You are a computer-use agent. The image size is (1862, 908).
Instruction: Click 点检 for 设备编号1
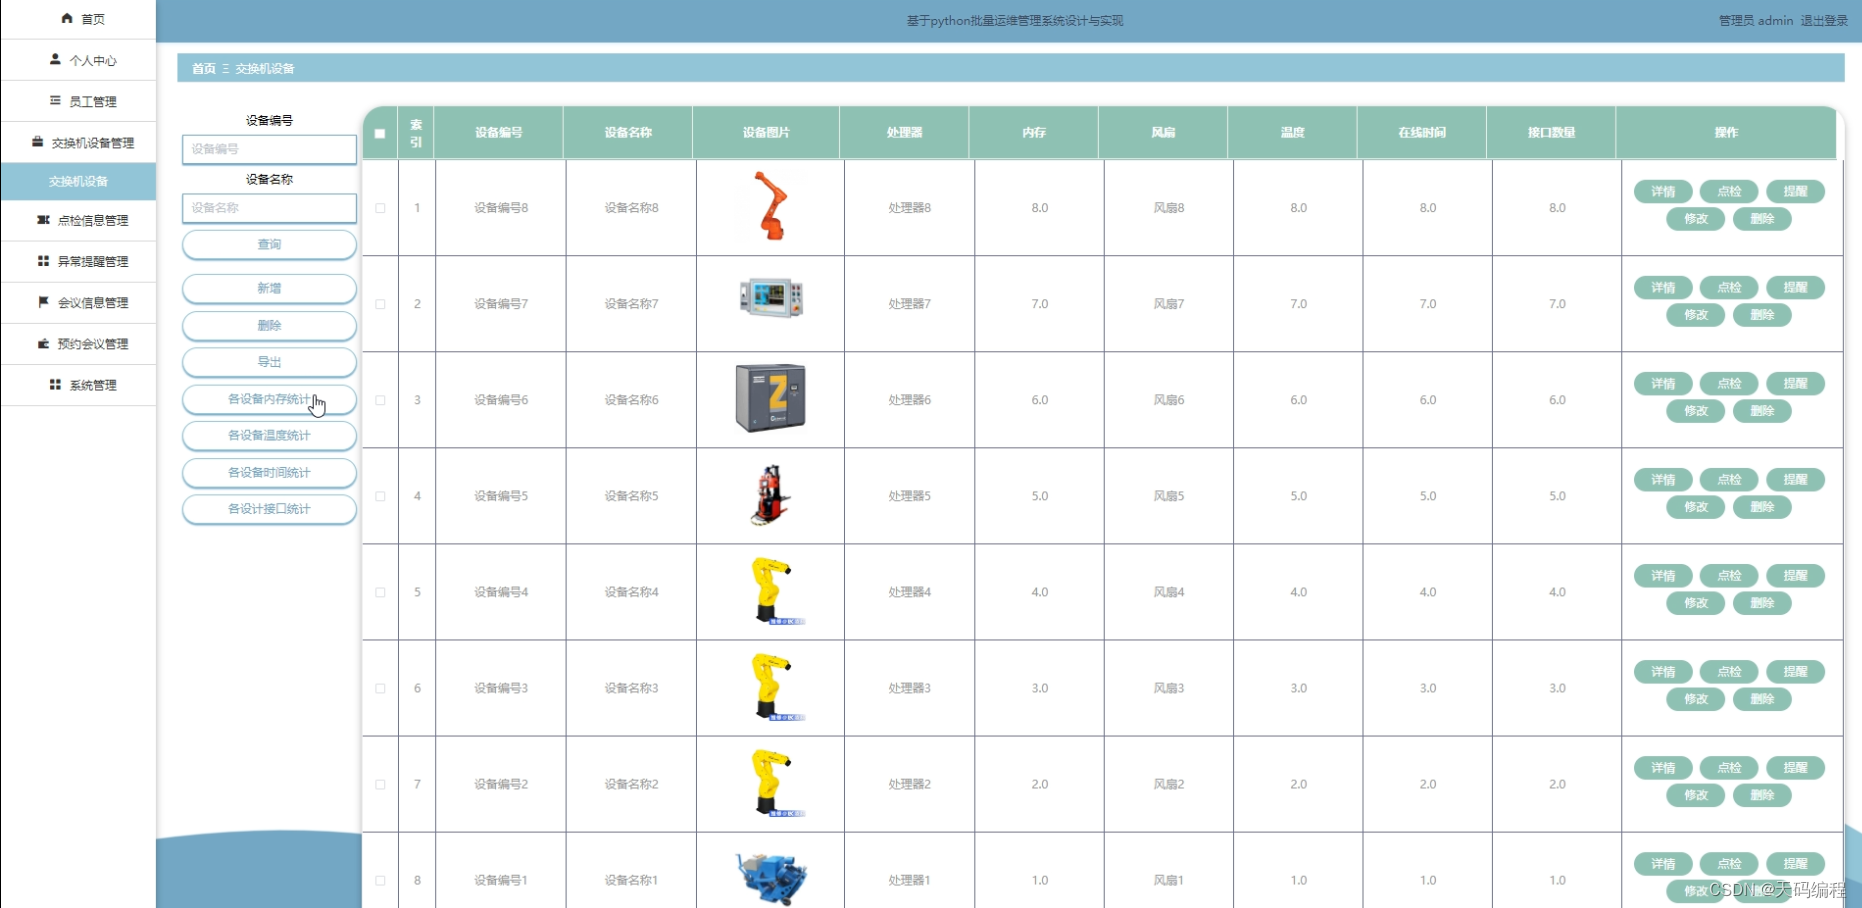(1729, 863)
